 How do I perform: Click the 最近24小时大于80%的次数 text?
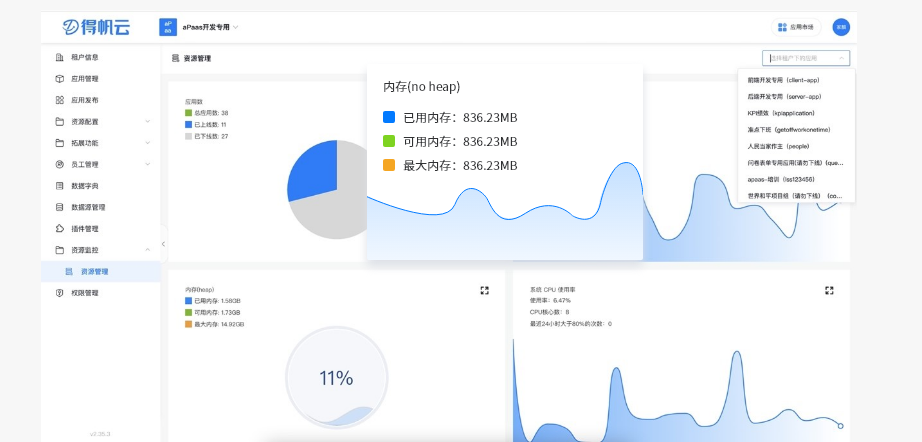click(x=570, y=324)
